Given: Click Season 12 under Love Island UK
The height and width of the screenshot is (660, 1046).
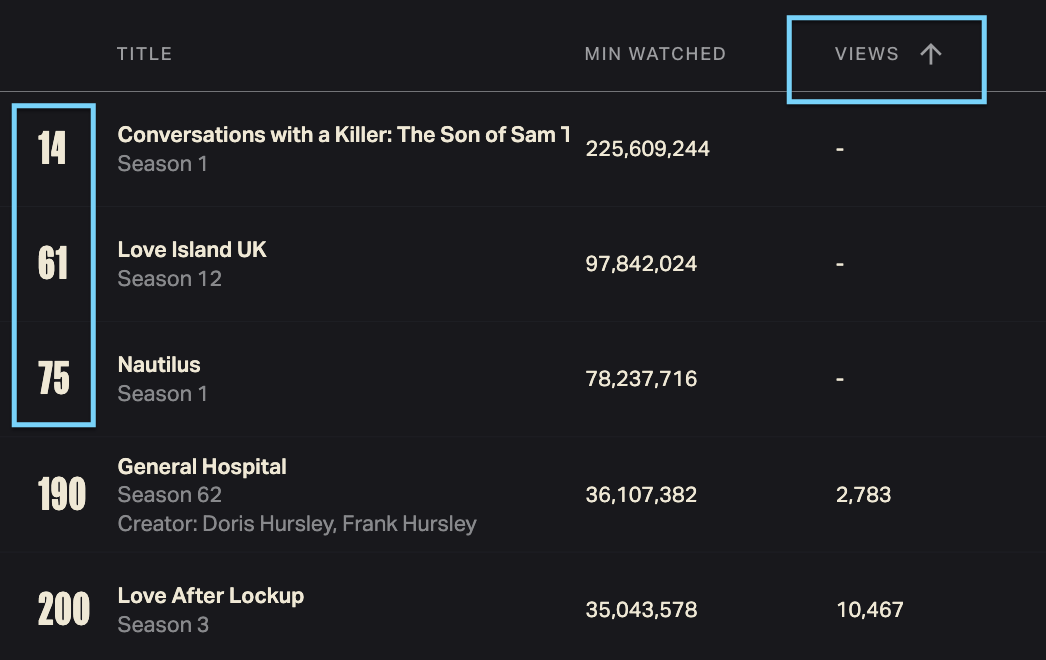Looking at the screenshot, I should (x=169, y=279).
